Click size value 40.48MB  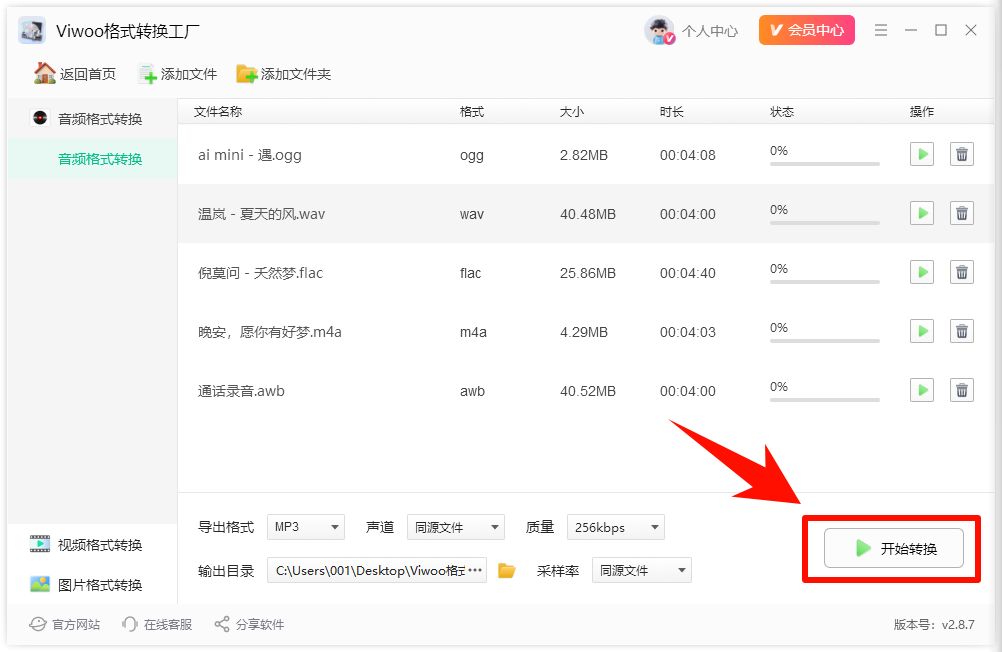(588, 214)
